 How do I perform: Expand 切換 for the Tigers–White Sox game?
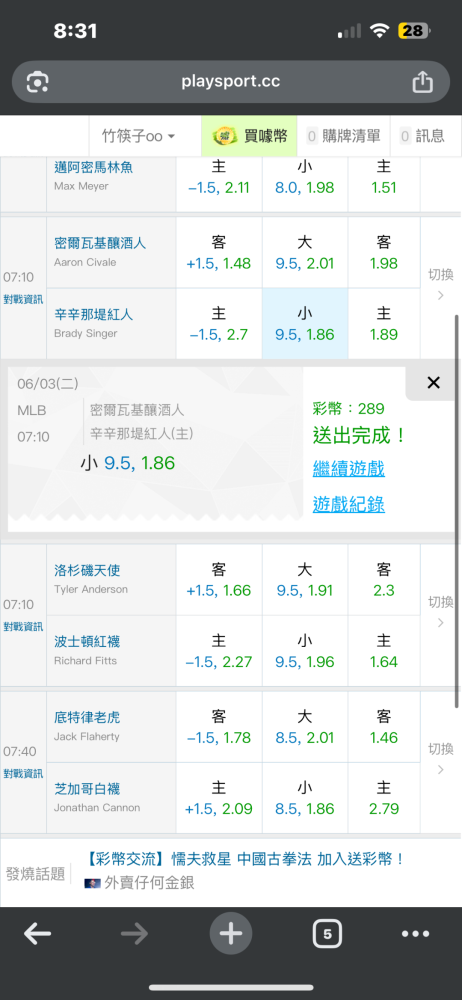[x=441, y=758]
